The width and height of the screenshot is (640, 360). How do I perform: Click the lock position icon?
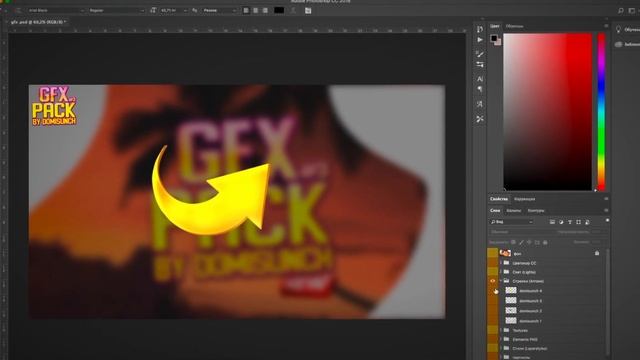pos(529,242)
